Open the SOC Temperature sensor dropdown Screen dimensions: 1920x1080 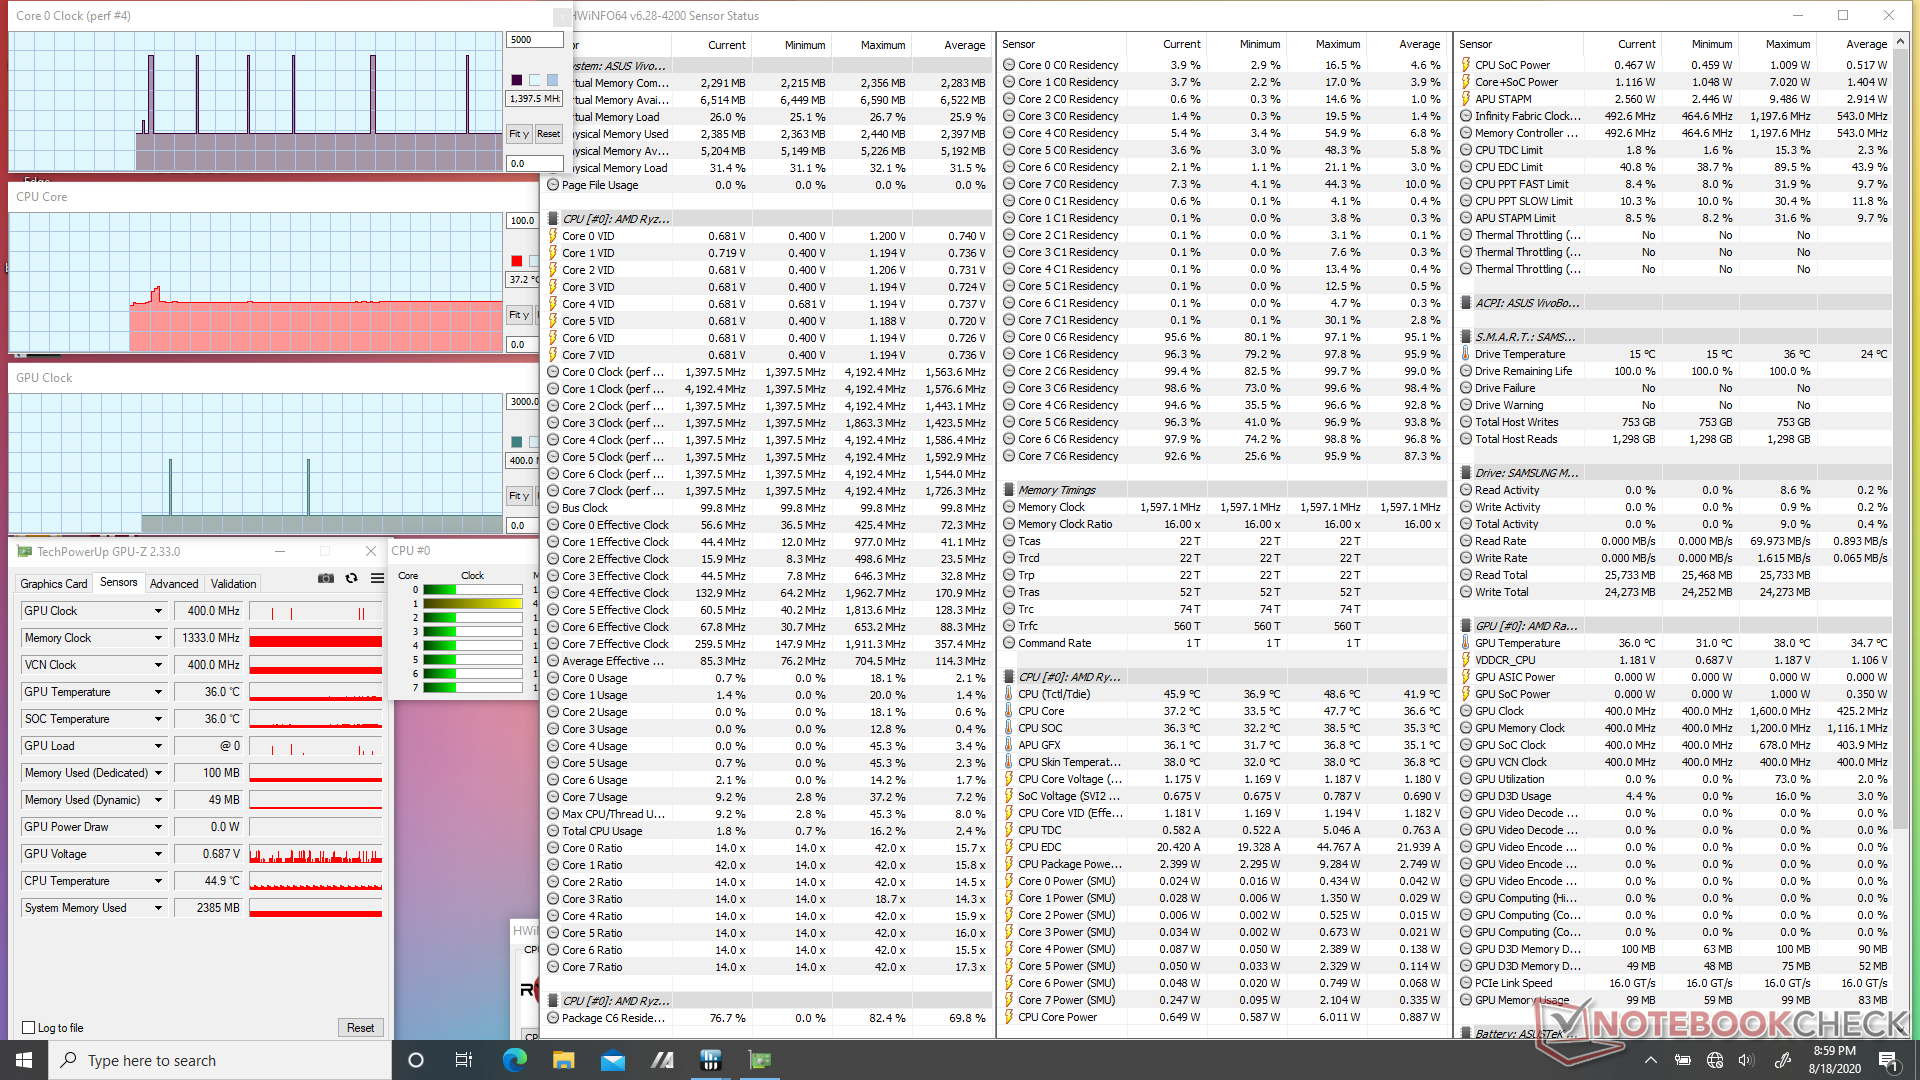click(x=158, y=719)
